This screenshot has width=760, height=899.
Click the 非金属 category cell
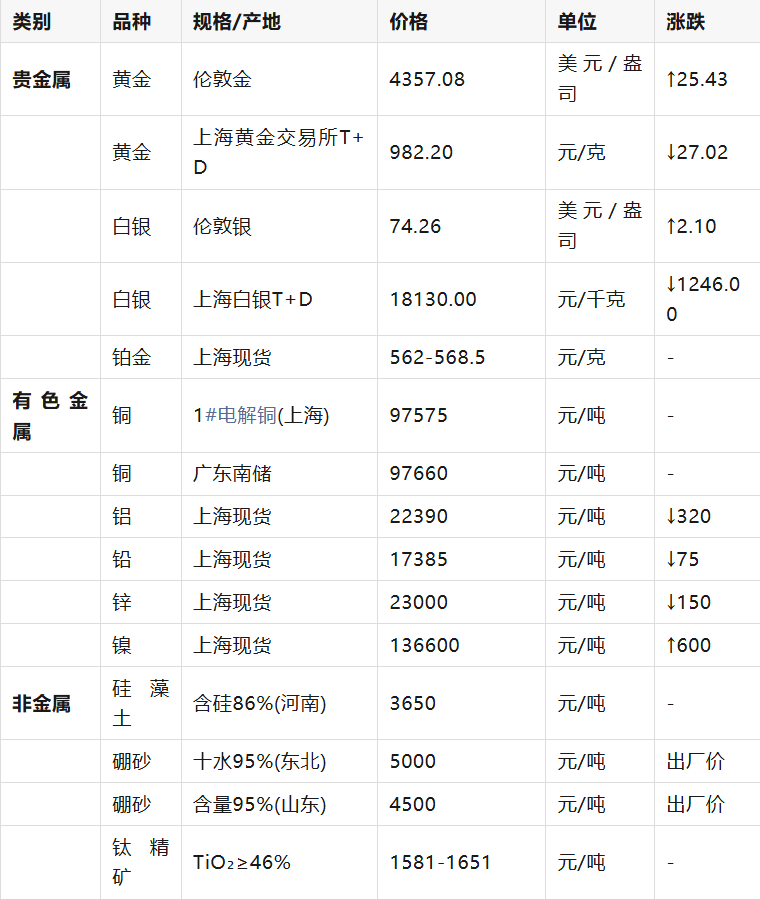pos(41,703)
